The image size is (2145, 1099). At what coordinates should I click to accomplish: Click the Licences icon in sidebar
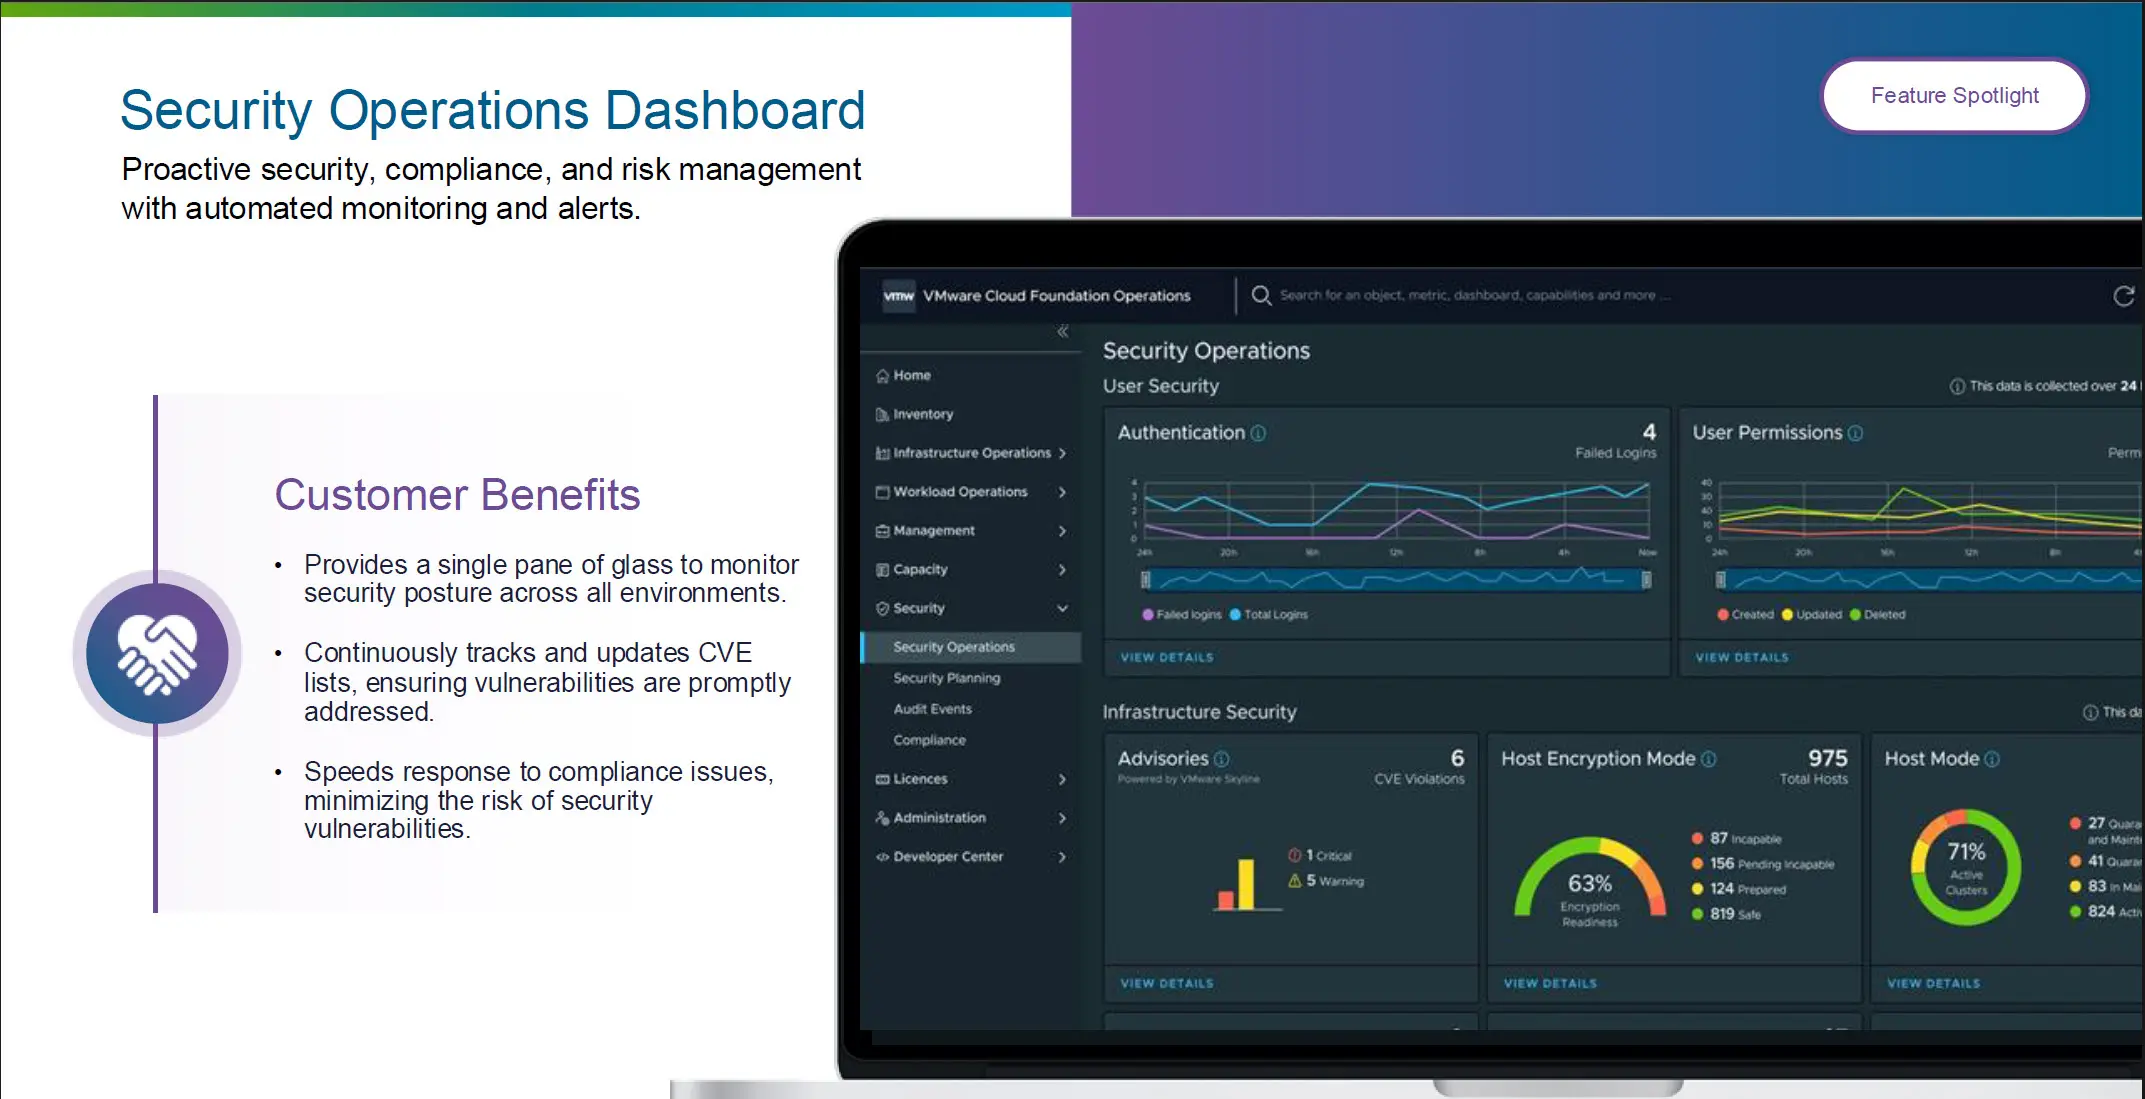(x=882, y=779)
